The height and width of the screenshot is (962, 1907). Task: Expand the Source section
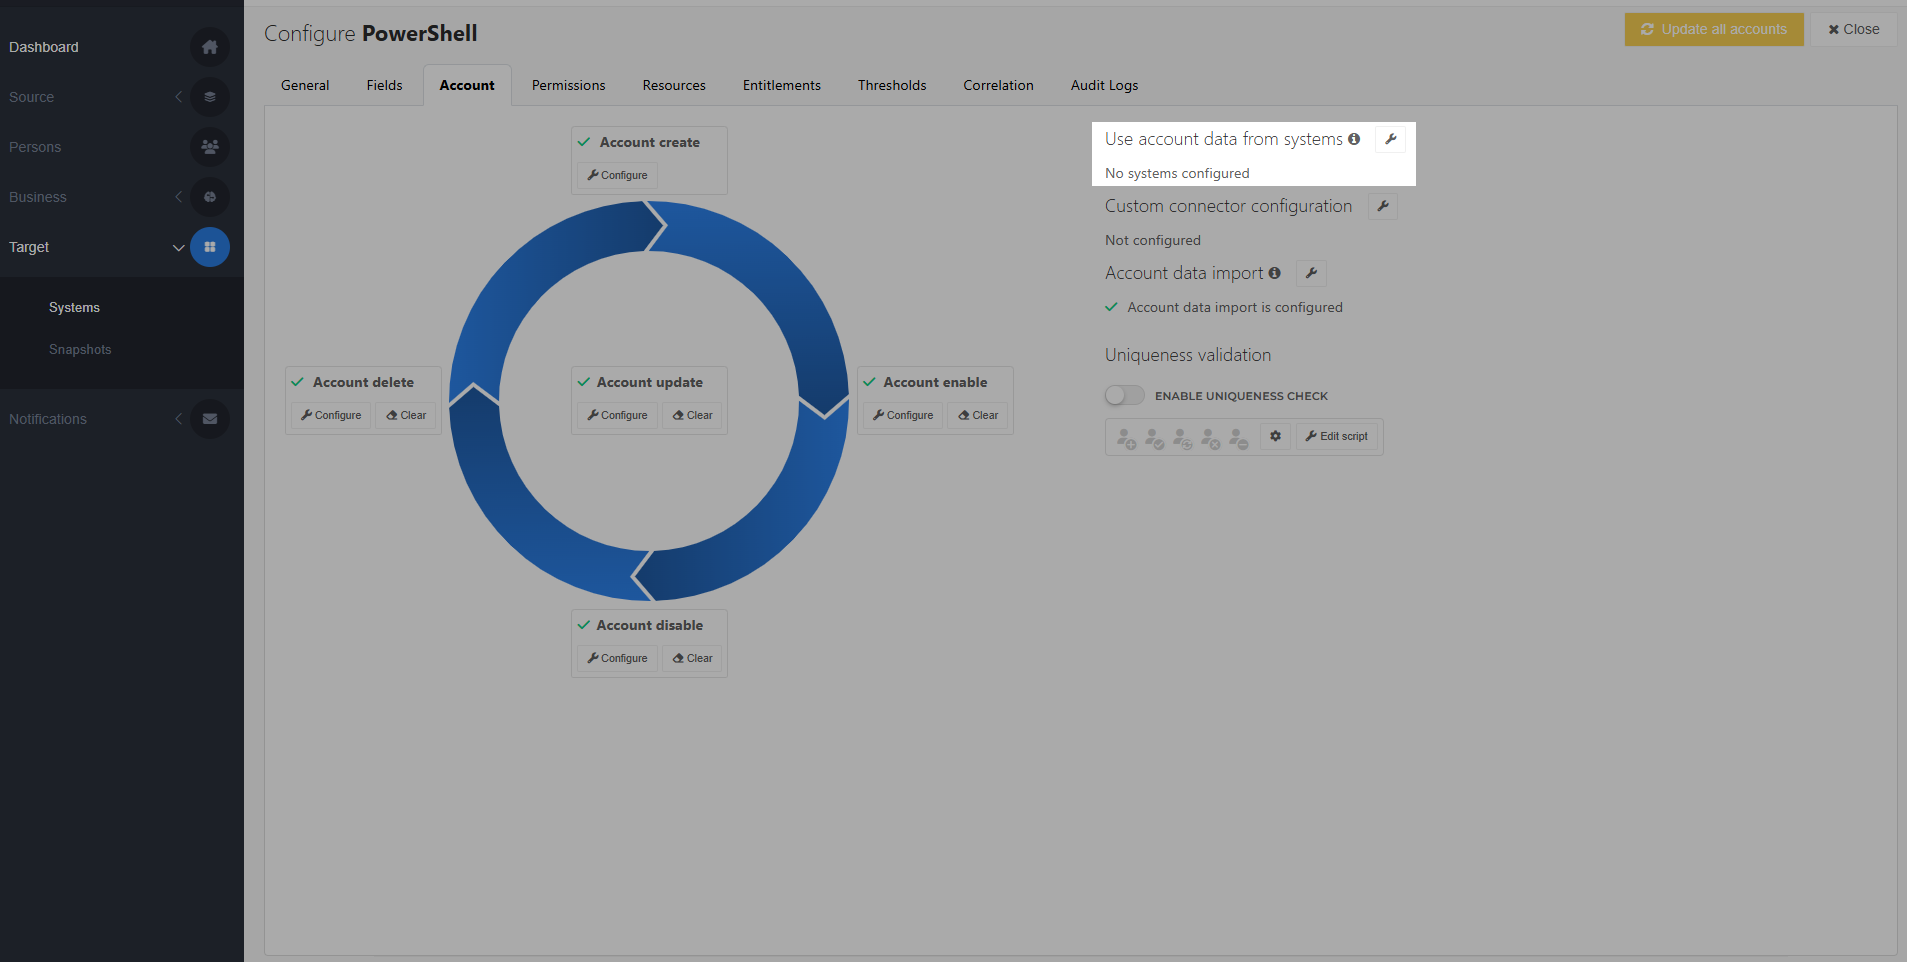(178, 97)
